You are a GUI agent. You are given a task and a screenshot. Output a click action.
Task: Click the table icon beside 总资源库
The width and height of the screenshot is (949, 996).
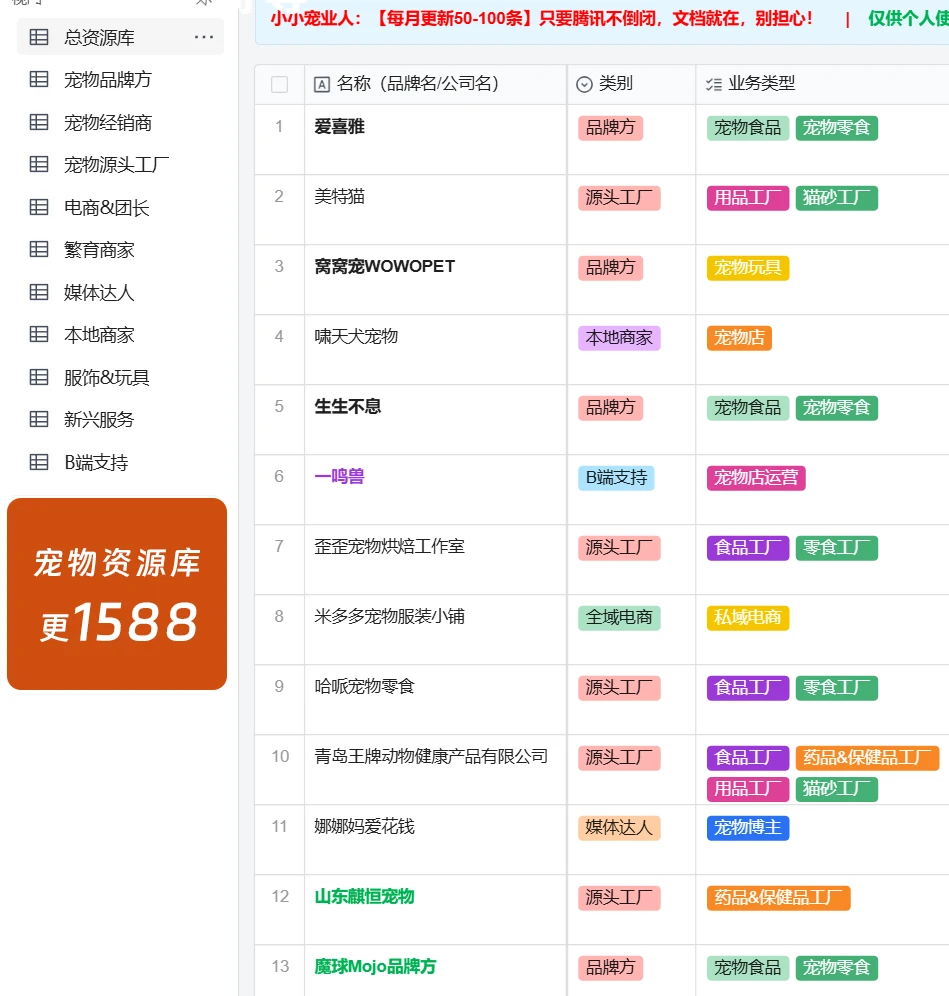[x=39, y=37]
